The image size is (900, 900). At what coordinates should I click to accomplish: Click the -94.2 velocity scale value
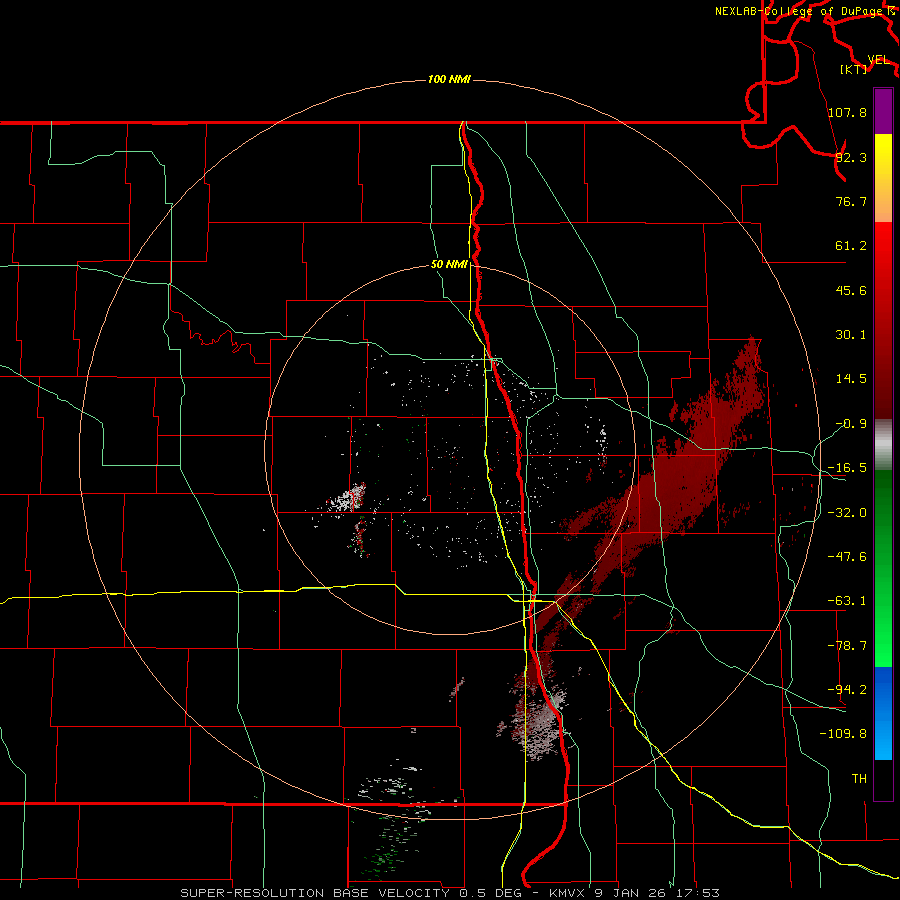click(847, 690)
